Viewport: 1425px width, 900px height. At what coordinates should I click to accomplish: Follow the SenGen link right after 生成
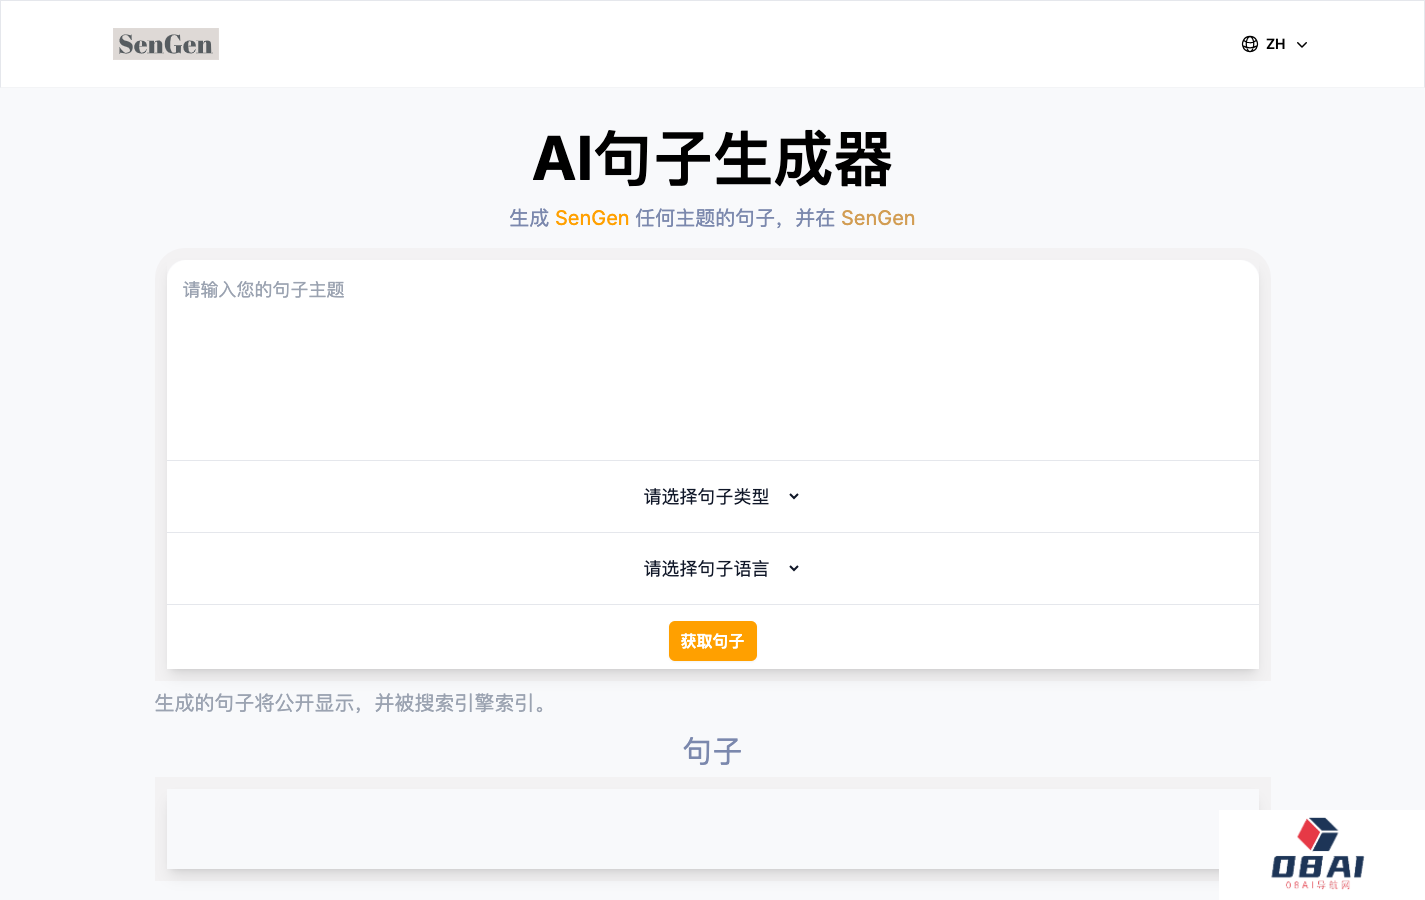[x=592, y=218]
